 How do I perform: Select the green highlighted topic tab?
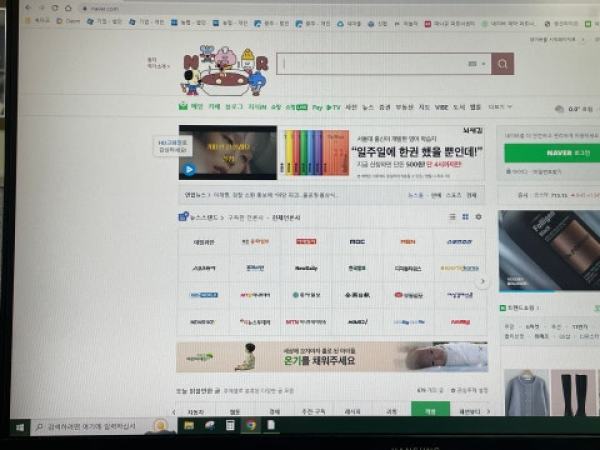point(430,410)
